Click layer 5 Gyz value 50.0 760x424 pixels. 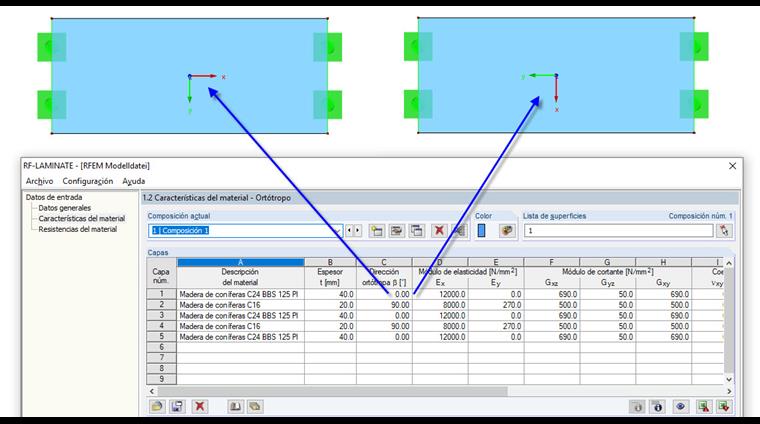click(607, 337)
